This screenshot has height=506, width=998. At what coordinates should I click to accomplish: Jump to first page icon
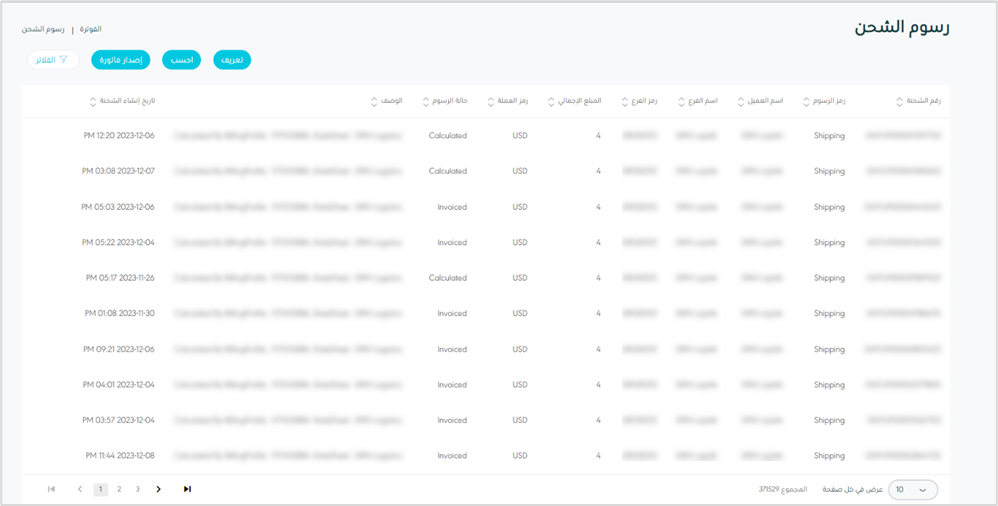tap(51, 489)
